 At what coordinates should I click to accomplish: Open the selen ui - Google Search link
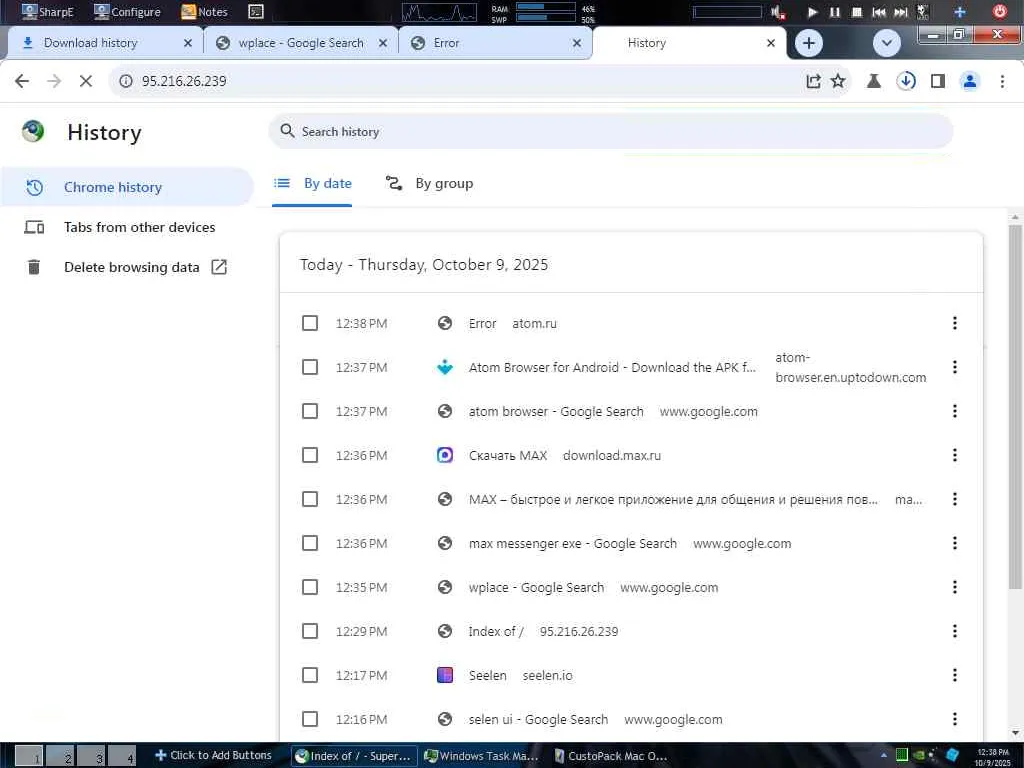[538, 720]
